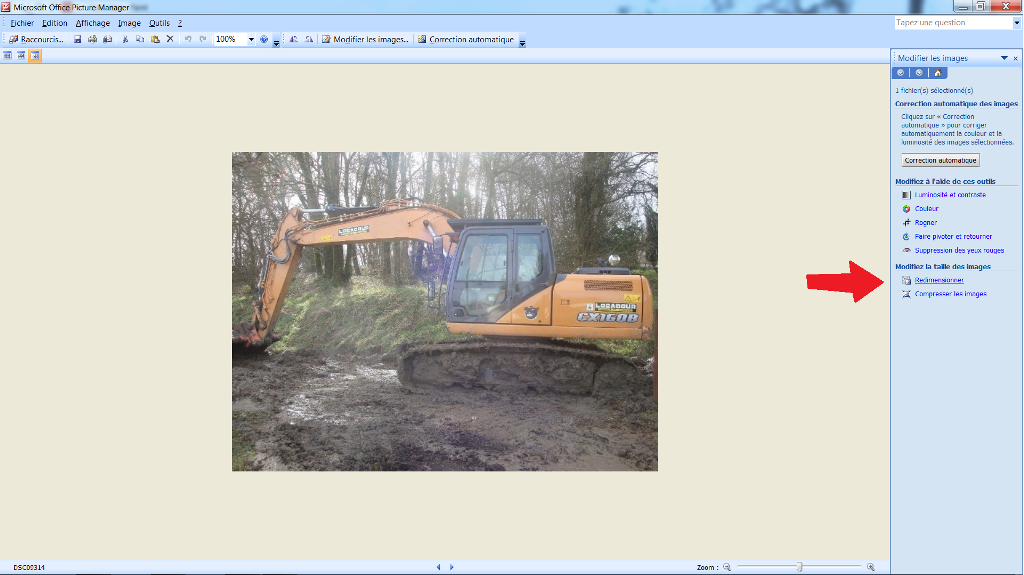The image size is (1024, 575).
Task: Open the Luminosité et contraste link
Action: (950, 195)
